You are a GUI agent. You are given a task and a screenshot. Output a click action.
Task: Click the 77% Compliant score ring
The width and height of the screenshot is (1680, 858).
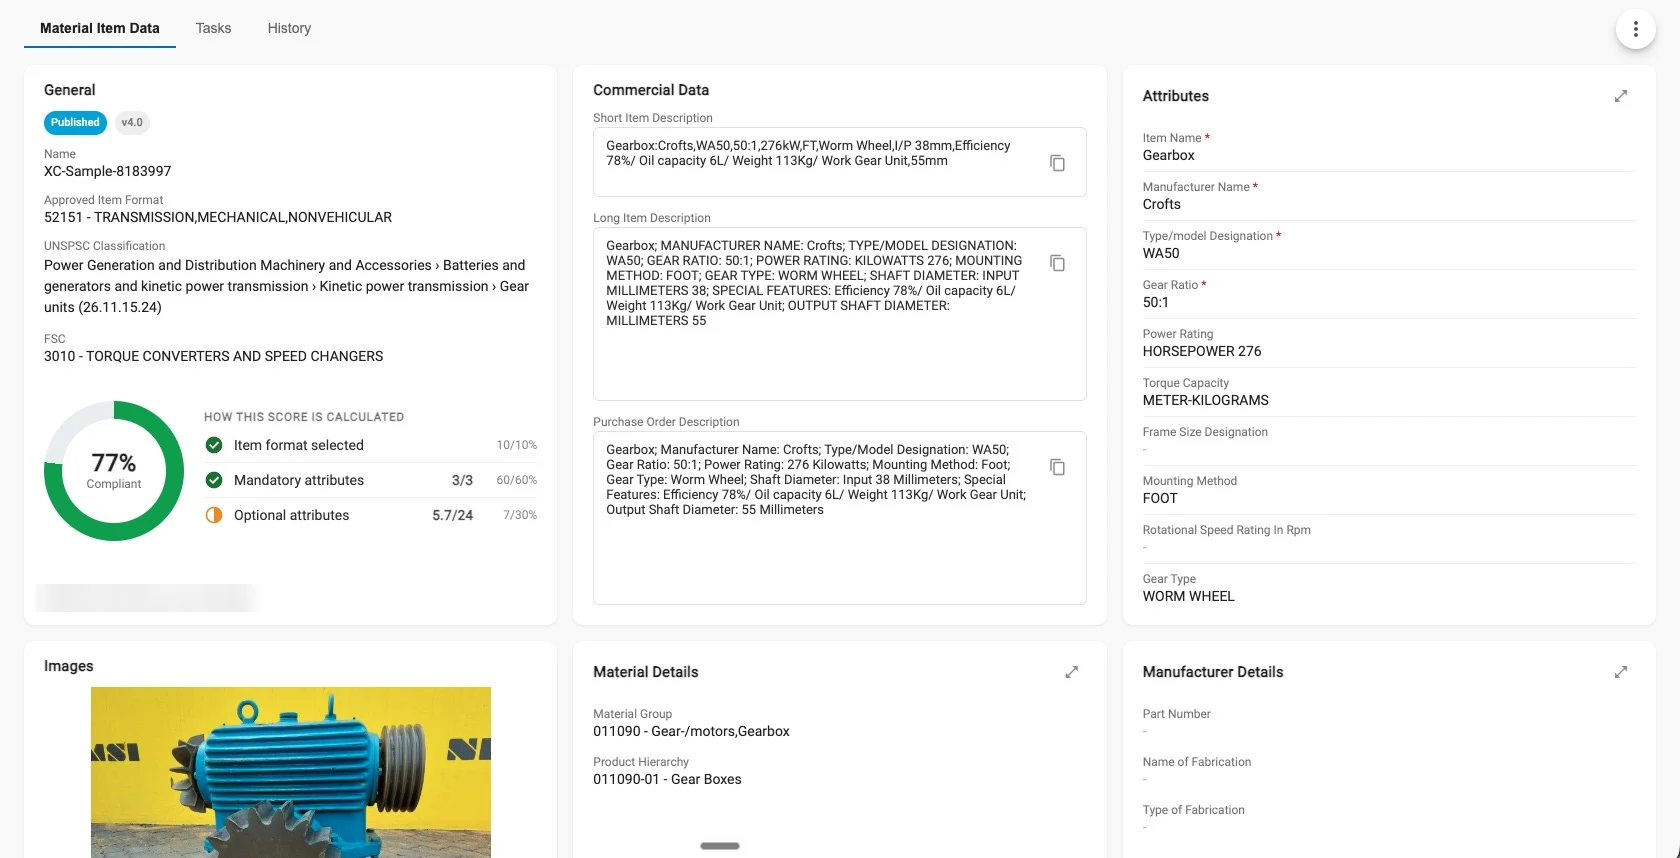(114, 471)
